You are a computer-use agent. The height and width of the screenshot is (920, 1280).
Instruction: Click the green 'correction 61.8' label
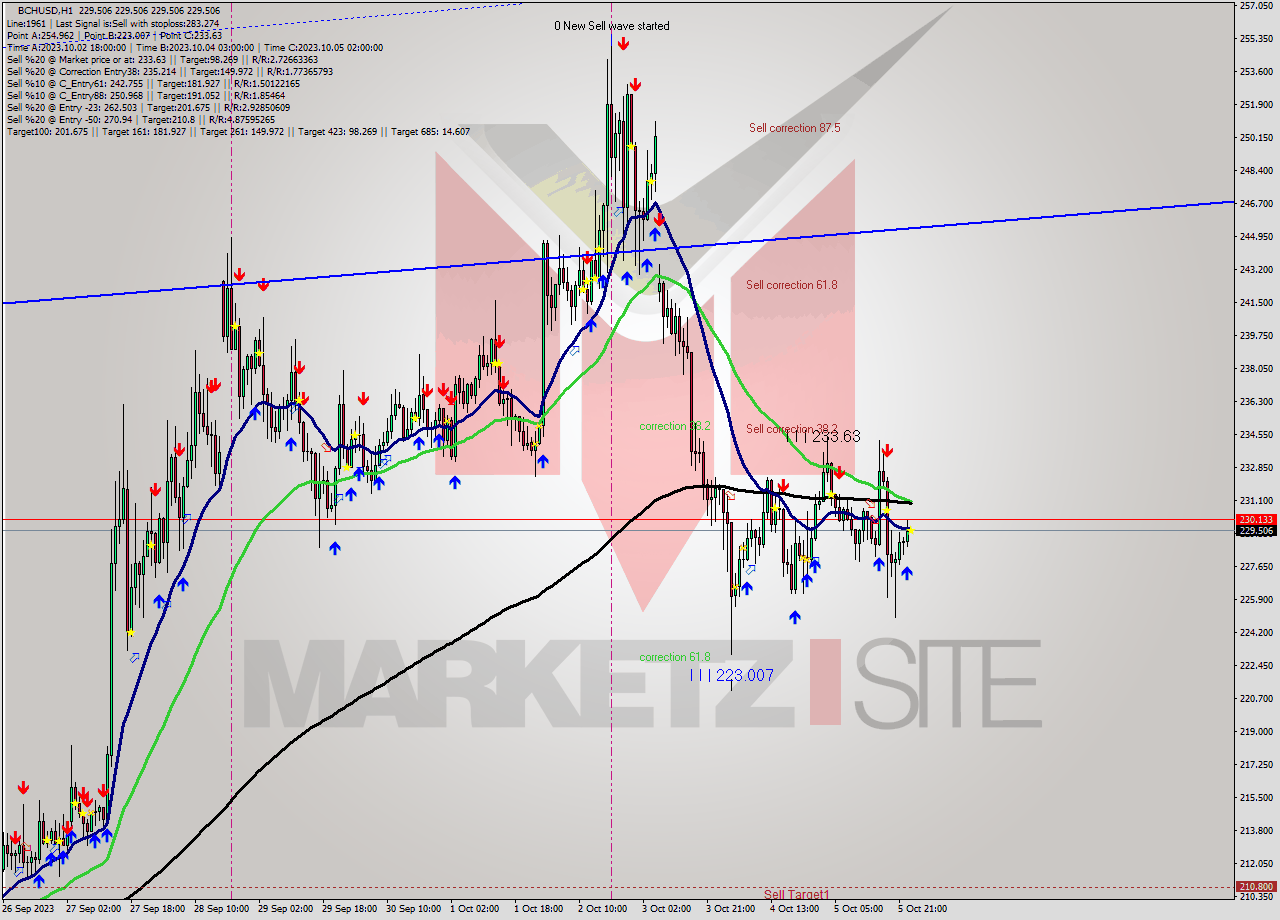pyautogui.click(x=675, y=657)
